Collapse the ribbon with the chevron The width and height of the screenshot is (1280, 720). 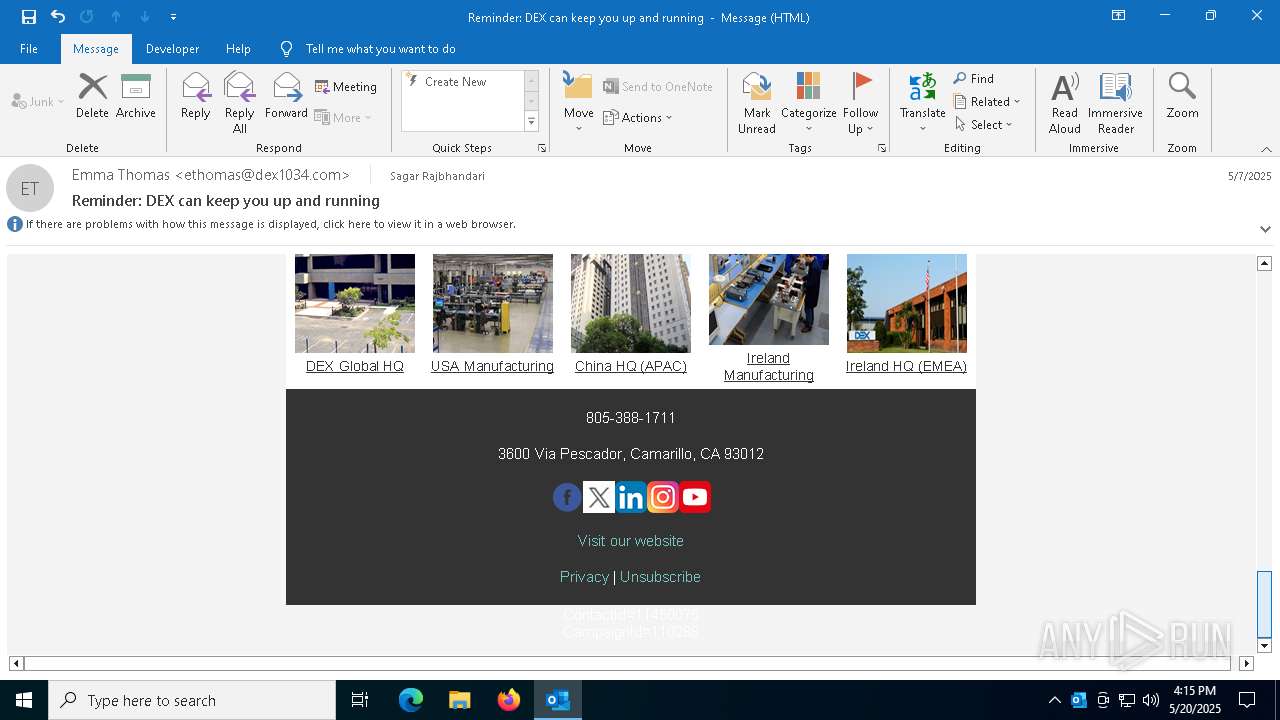coord(1266,149)
